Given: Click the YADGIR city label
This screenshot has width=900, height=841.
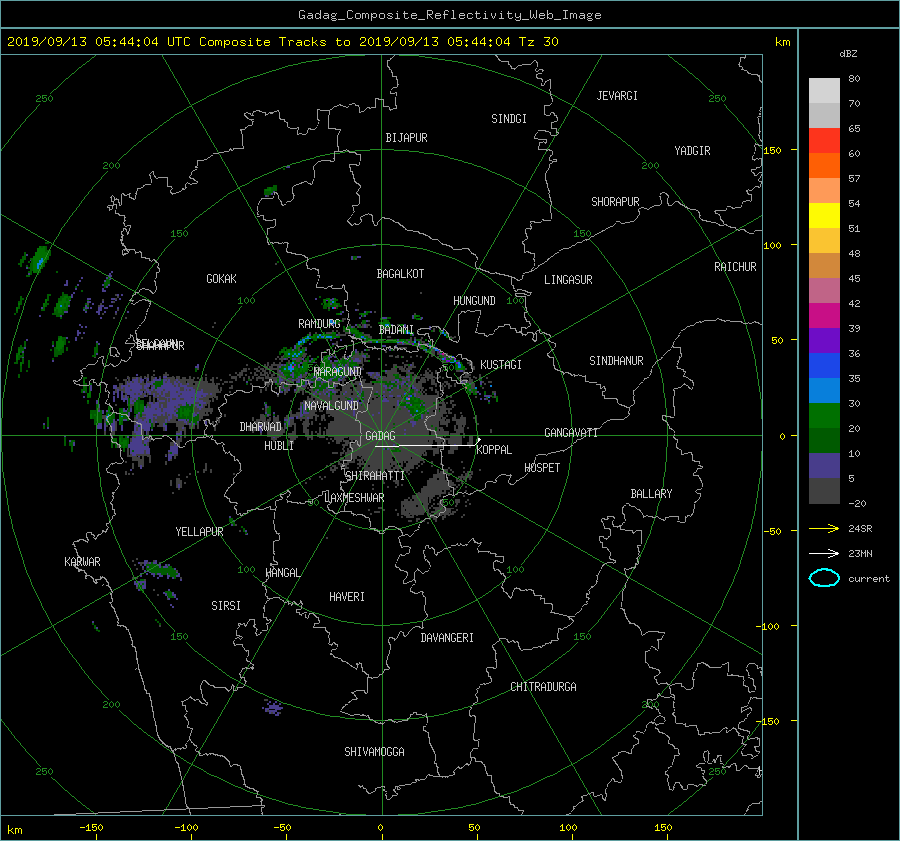Looking at the screenshot, I should 692,151.
